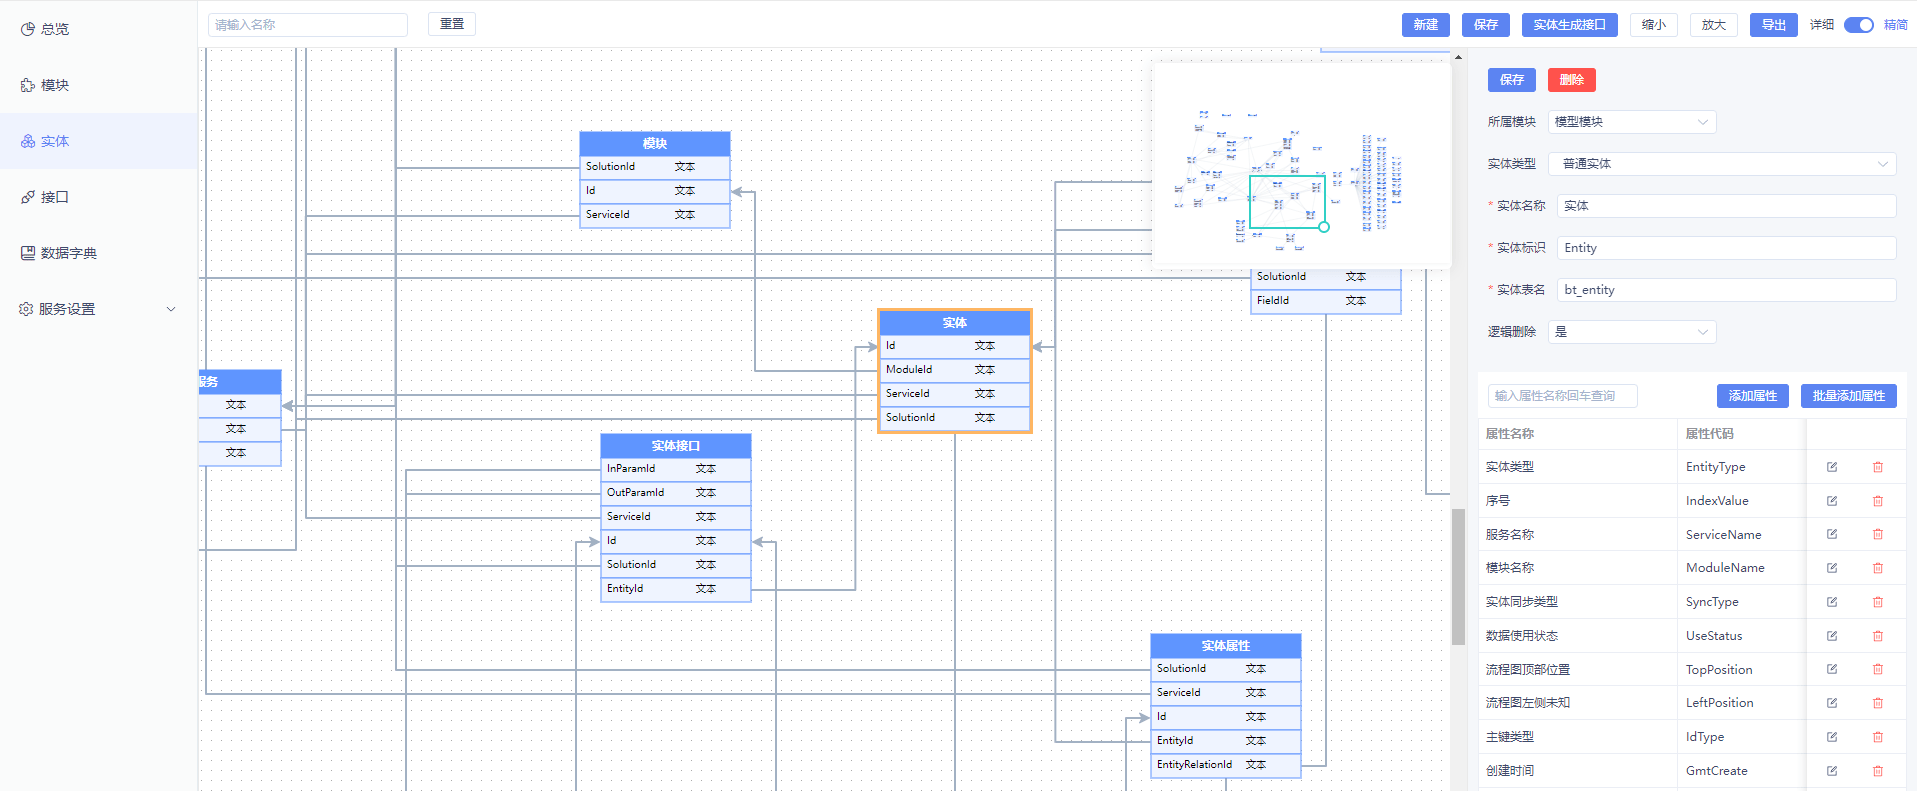Image resolution: width=1917 pixels, height=791 pixels.
Task: Delete the ModuleName attribute row
Action: click(1877, 568)
